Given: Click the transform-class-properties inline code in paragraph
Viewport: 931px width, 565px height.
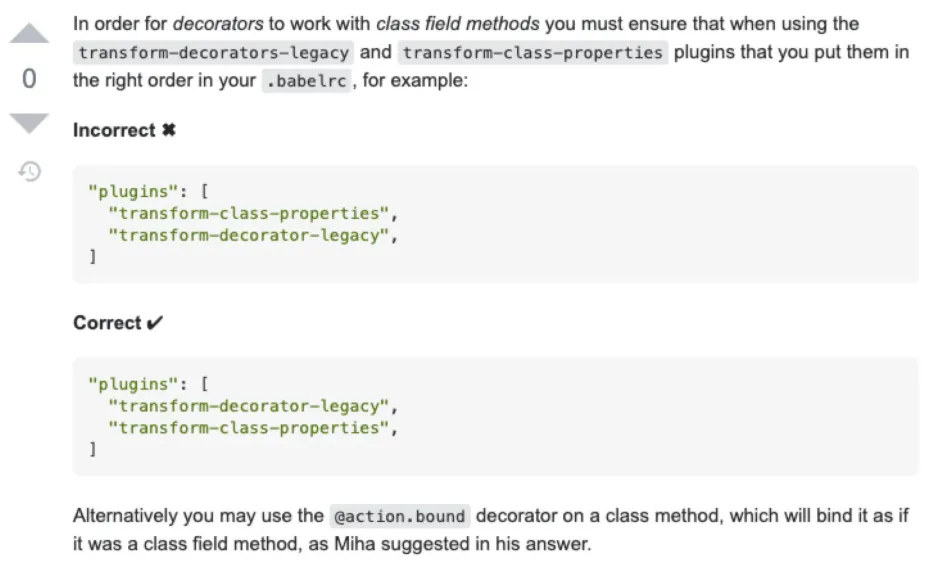Looking at the screenshot, I should click(532, 53).
